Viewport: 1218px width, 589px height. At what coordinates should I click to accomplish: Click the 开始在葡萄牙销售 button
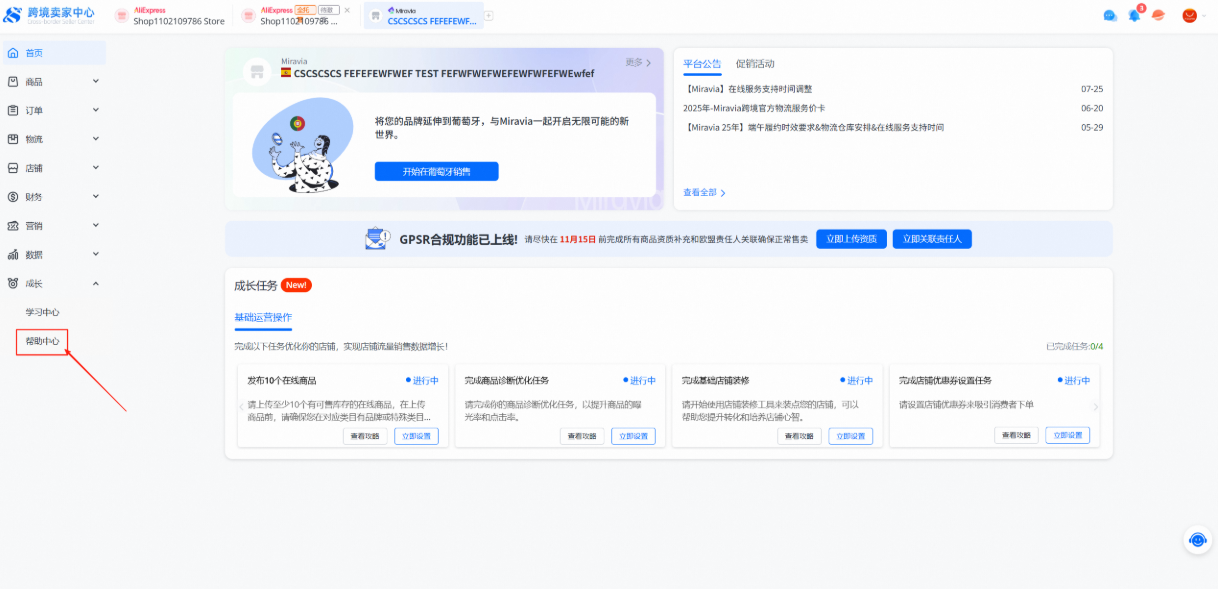436,172
